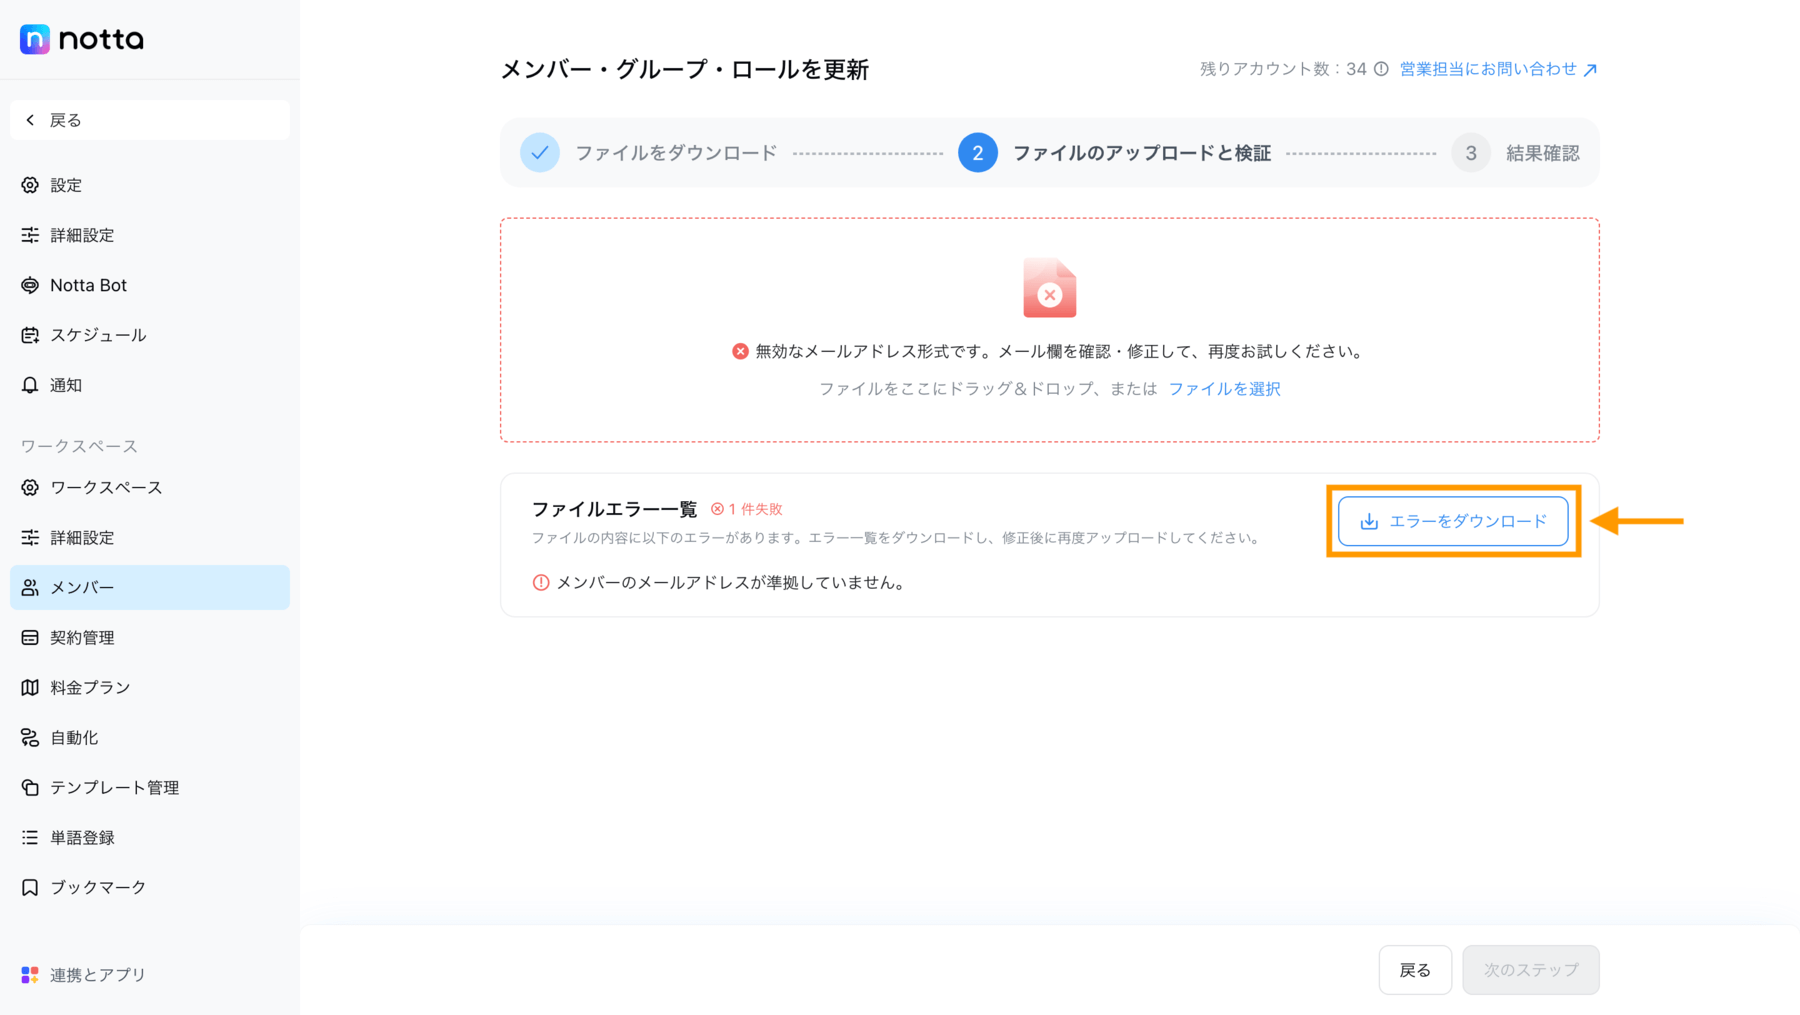This screenshot has width=1800, height=1015.
Task: Click the ファイルをダウンロード step label
Action: pyautogui.click(x=676, y=153)
